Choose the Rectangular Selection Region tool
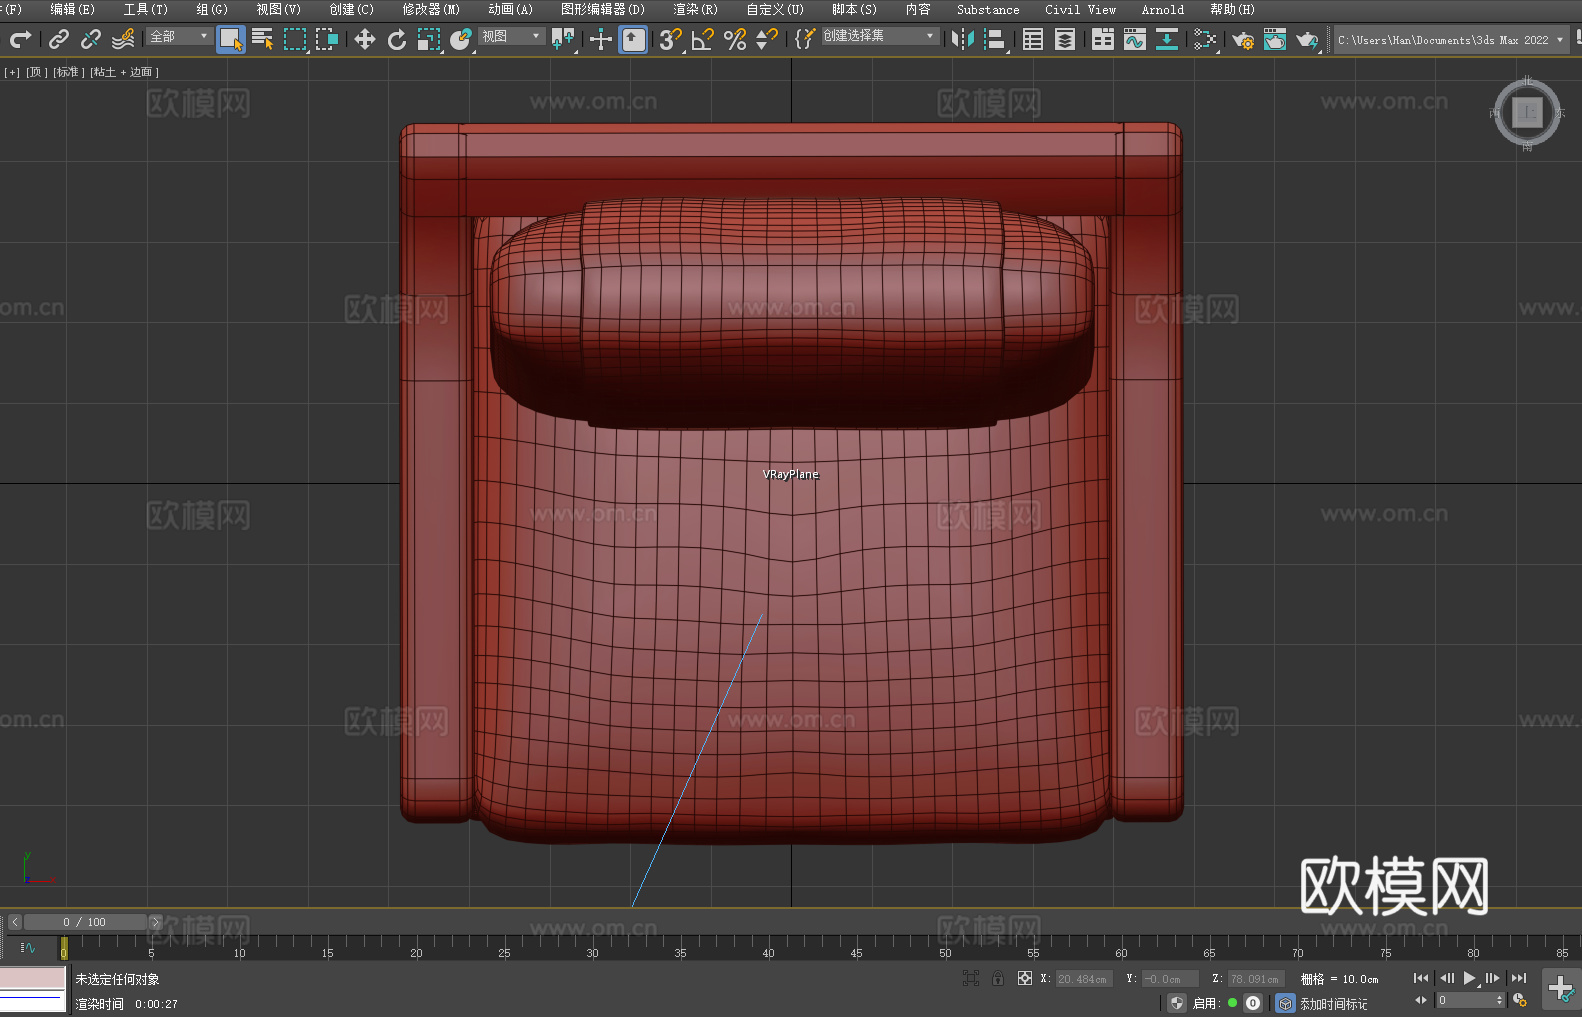This screenshot has height=1017, width=1582. 295,39
